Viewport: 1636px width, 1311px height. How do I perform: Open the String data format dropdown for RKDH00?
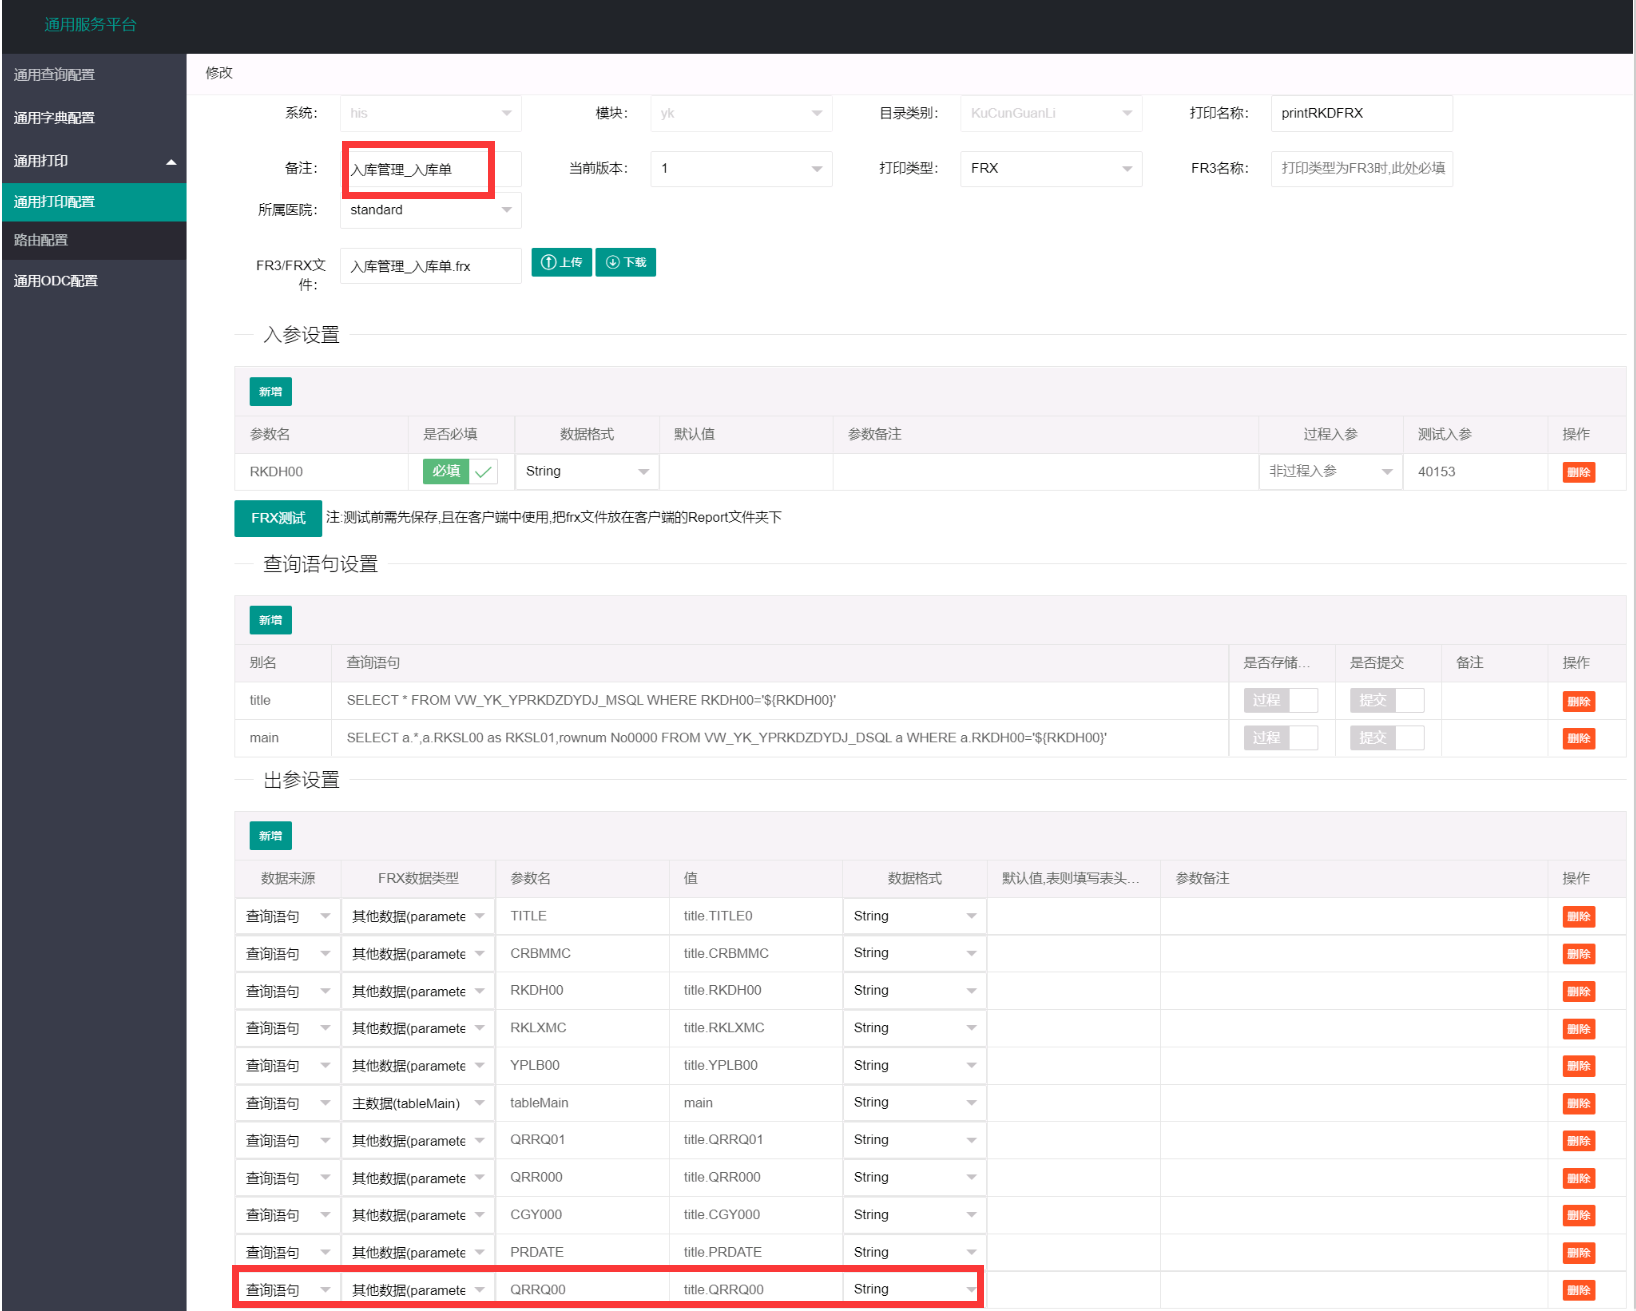tap(587, 471)
